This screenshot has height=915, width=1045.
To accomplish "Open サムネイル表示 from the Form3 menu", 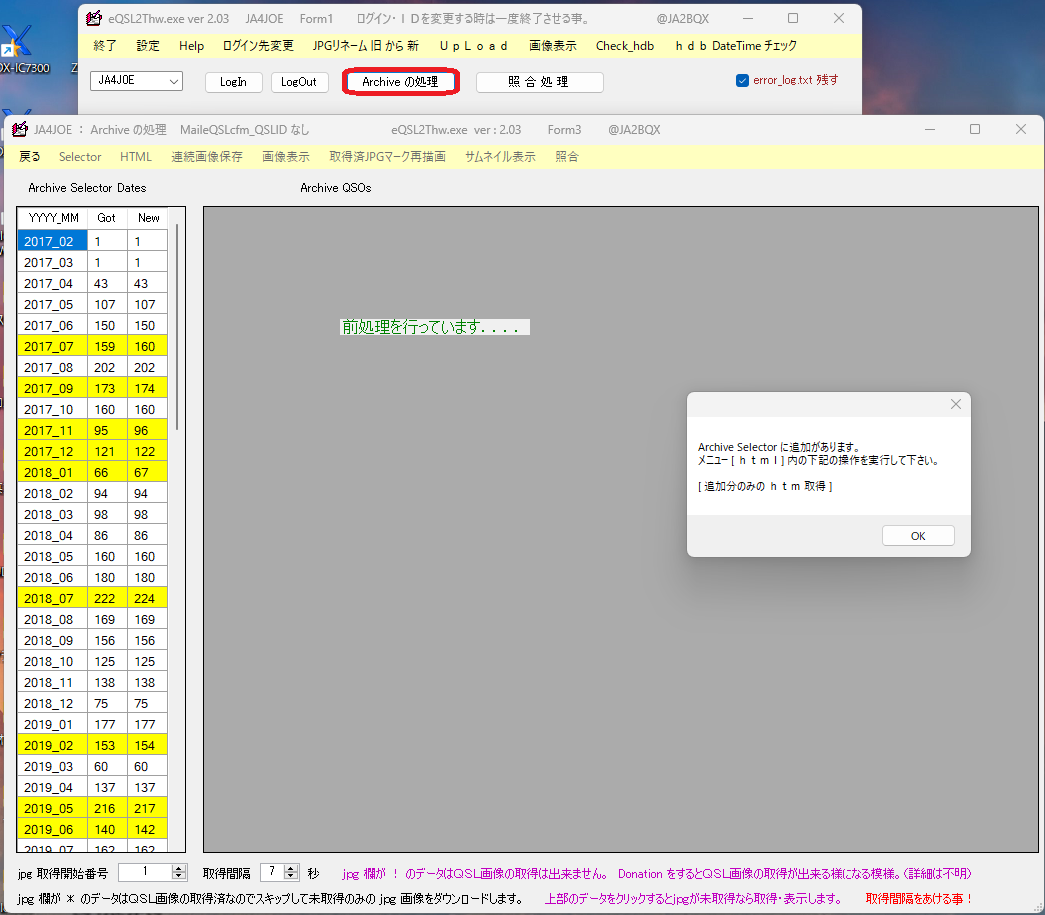I will click(500, 156).
